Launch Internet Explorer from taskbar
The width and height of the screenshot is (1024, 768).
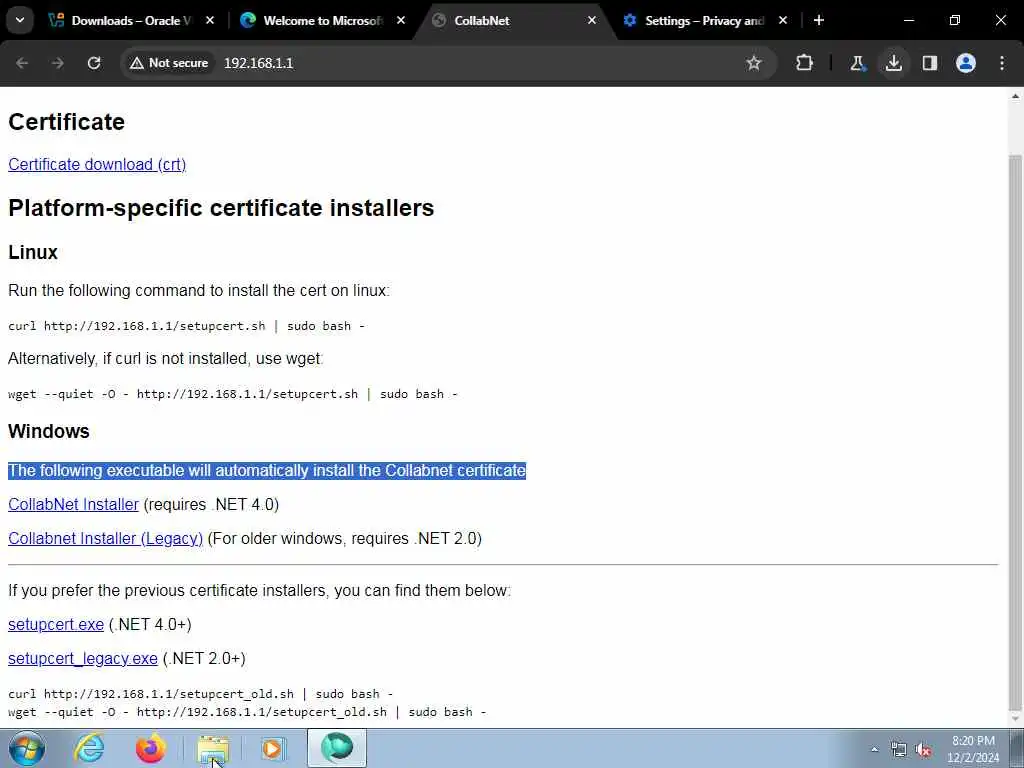pyautogui.click(x=89, y=748)
